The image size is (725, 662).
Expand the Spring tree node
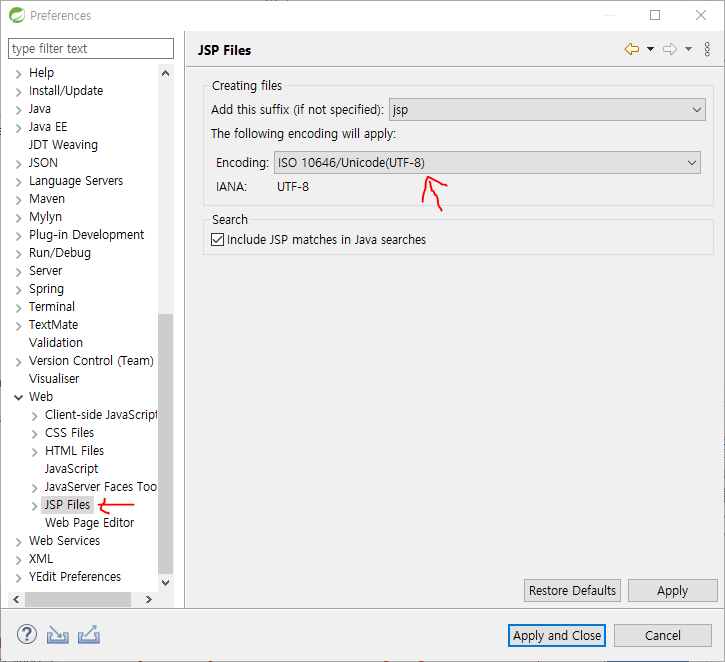[18, 290]
